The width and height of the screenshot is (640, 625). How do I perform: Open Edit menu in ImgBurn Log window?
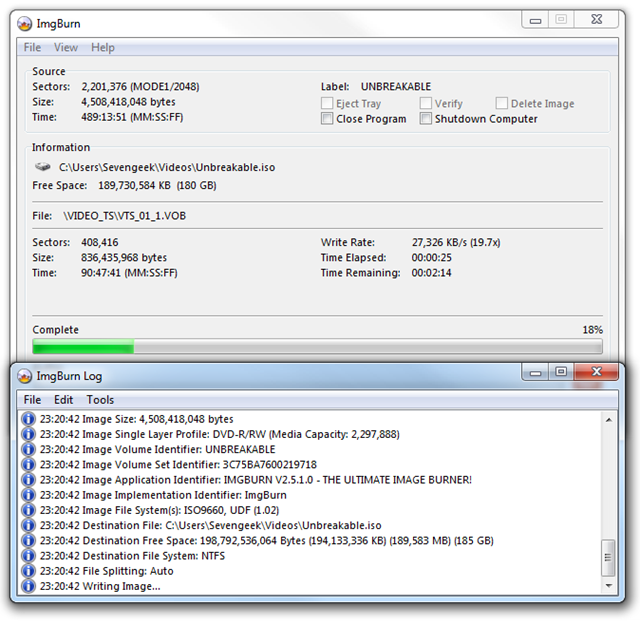click(x=64, y=400)
